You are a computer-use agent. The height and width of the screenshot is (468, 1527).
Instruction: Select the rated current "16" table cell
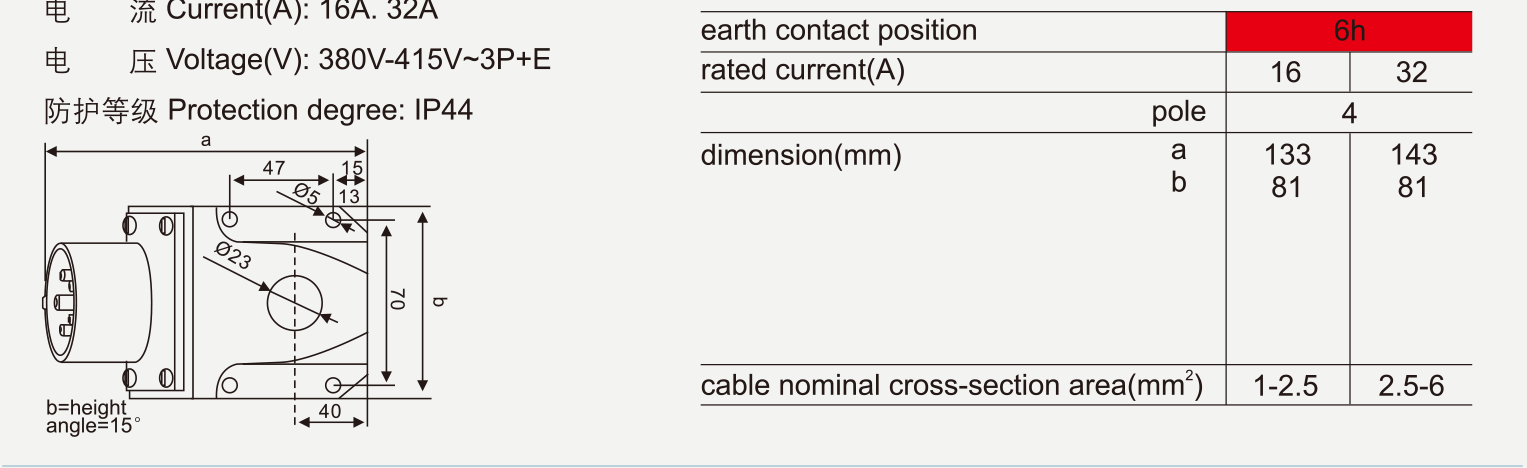coord(1286,72)
